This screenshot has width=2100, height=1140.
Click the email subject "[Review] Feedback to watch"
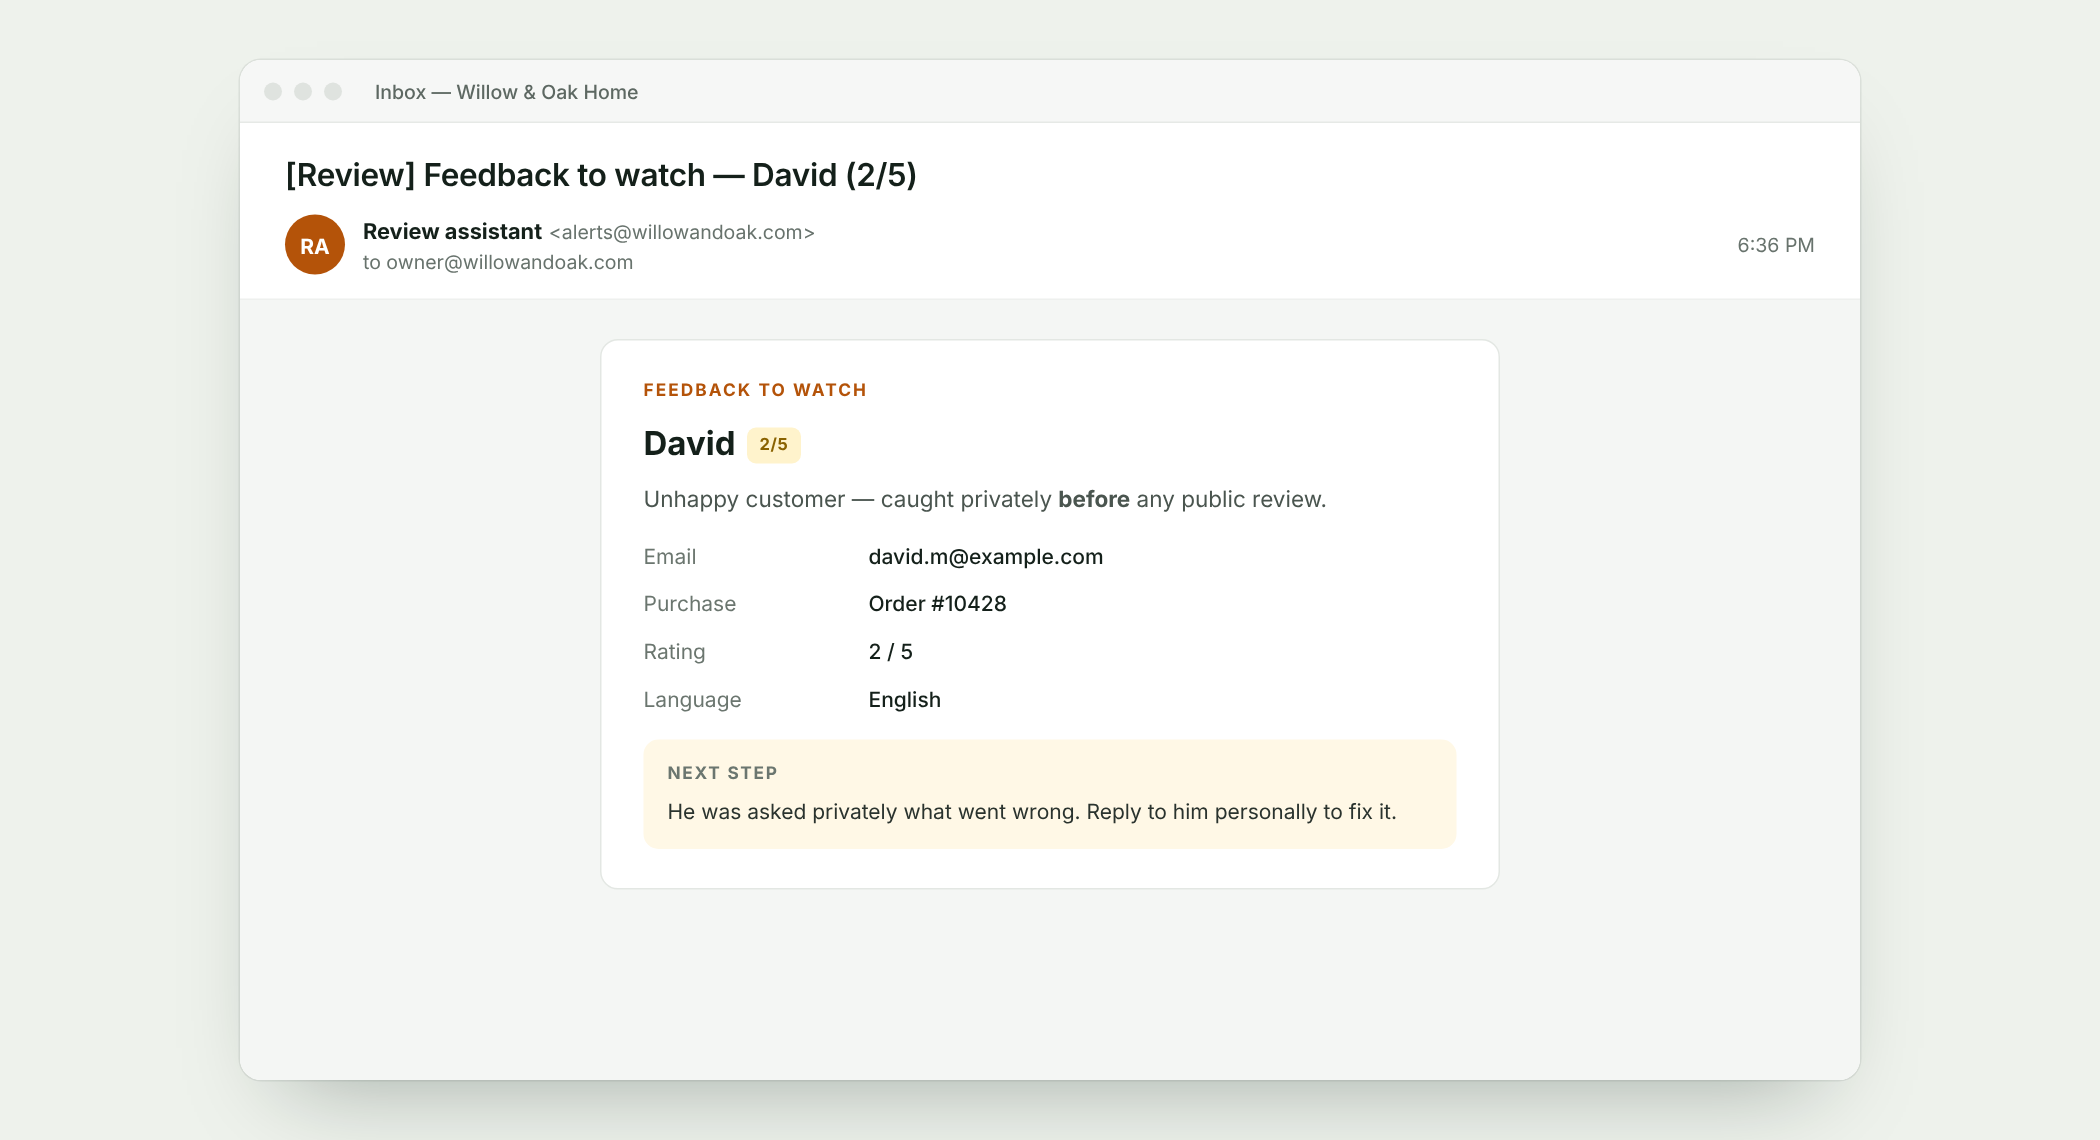tap(601, 175)
